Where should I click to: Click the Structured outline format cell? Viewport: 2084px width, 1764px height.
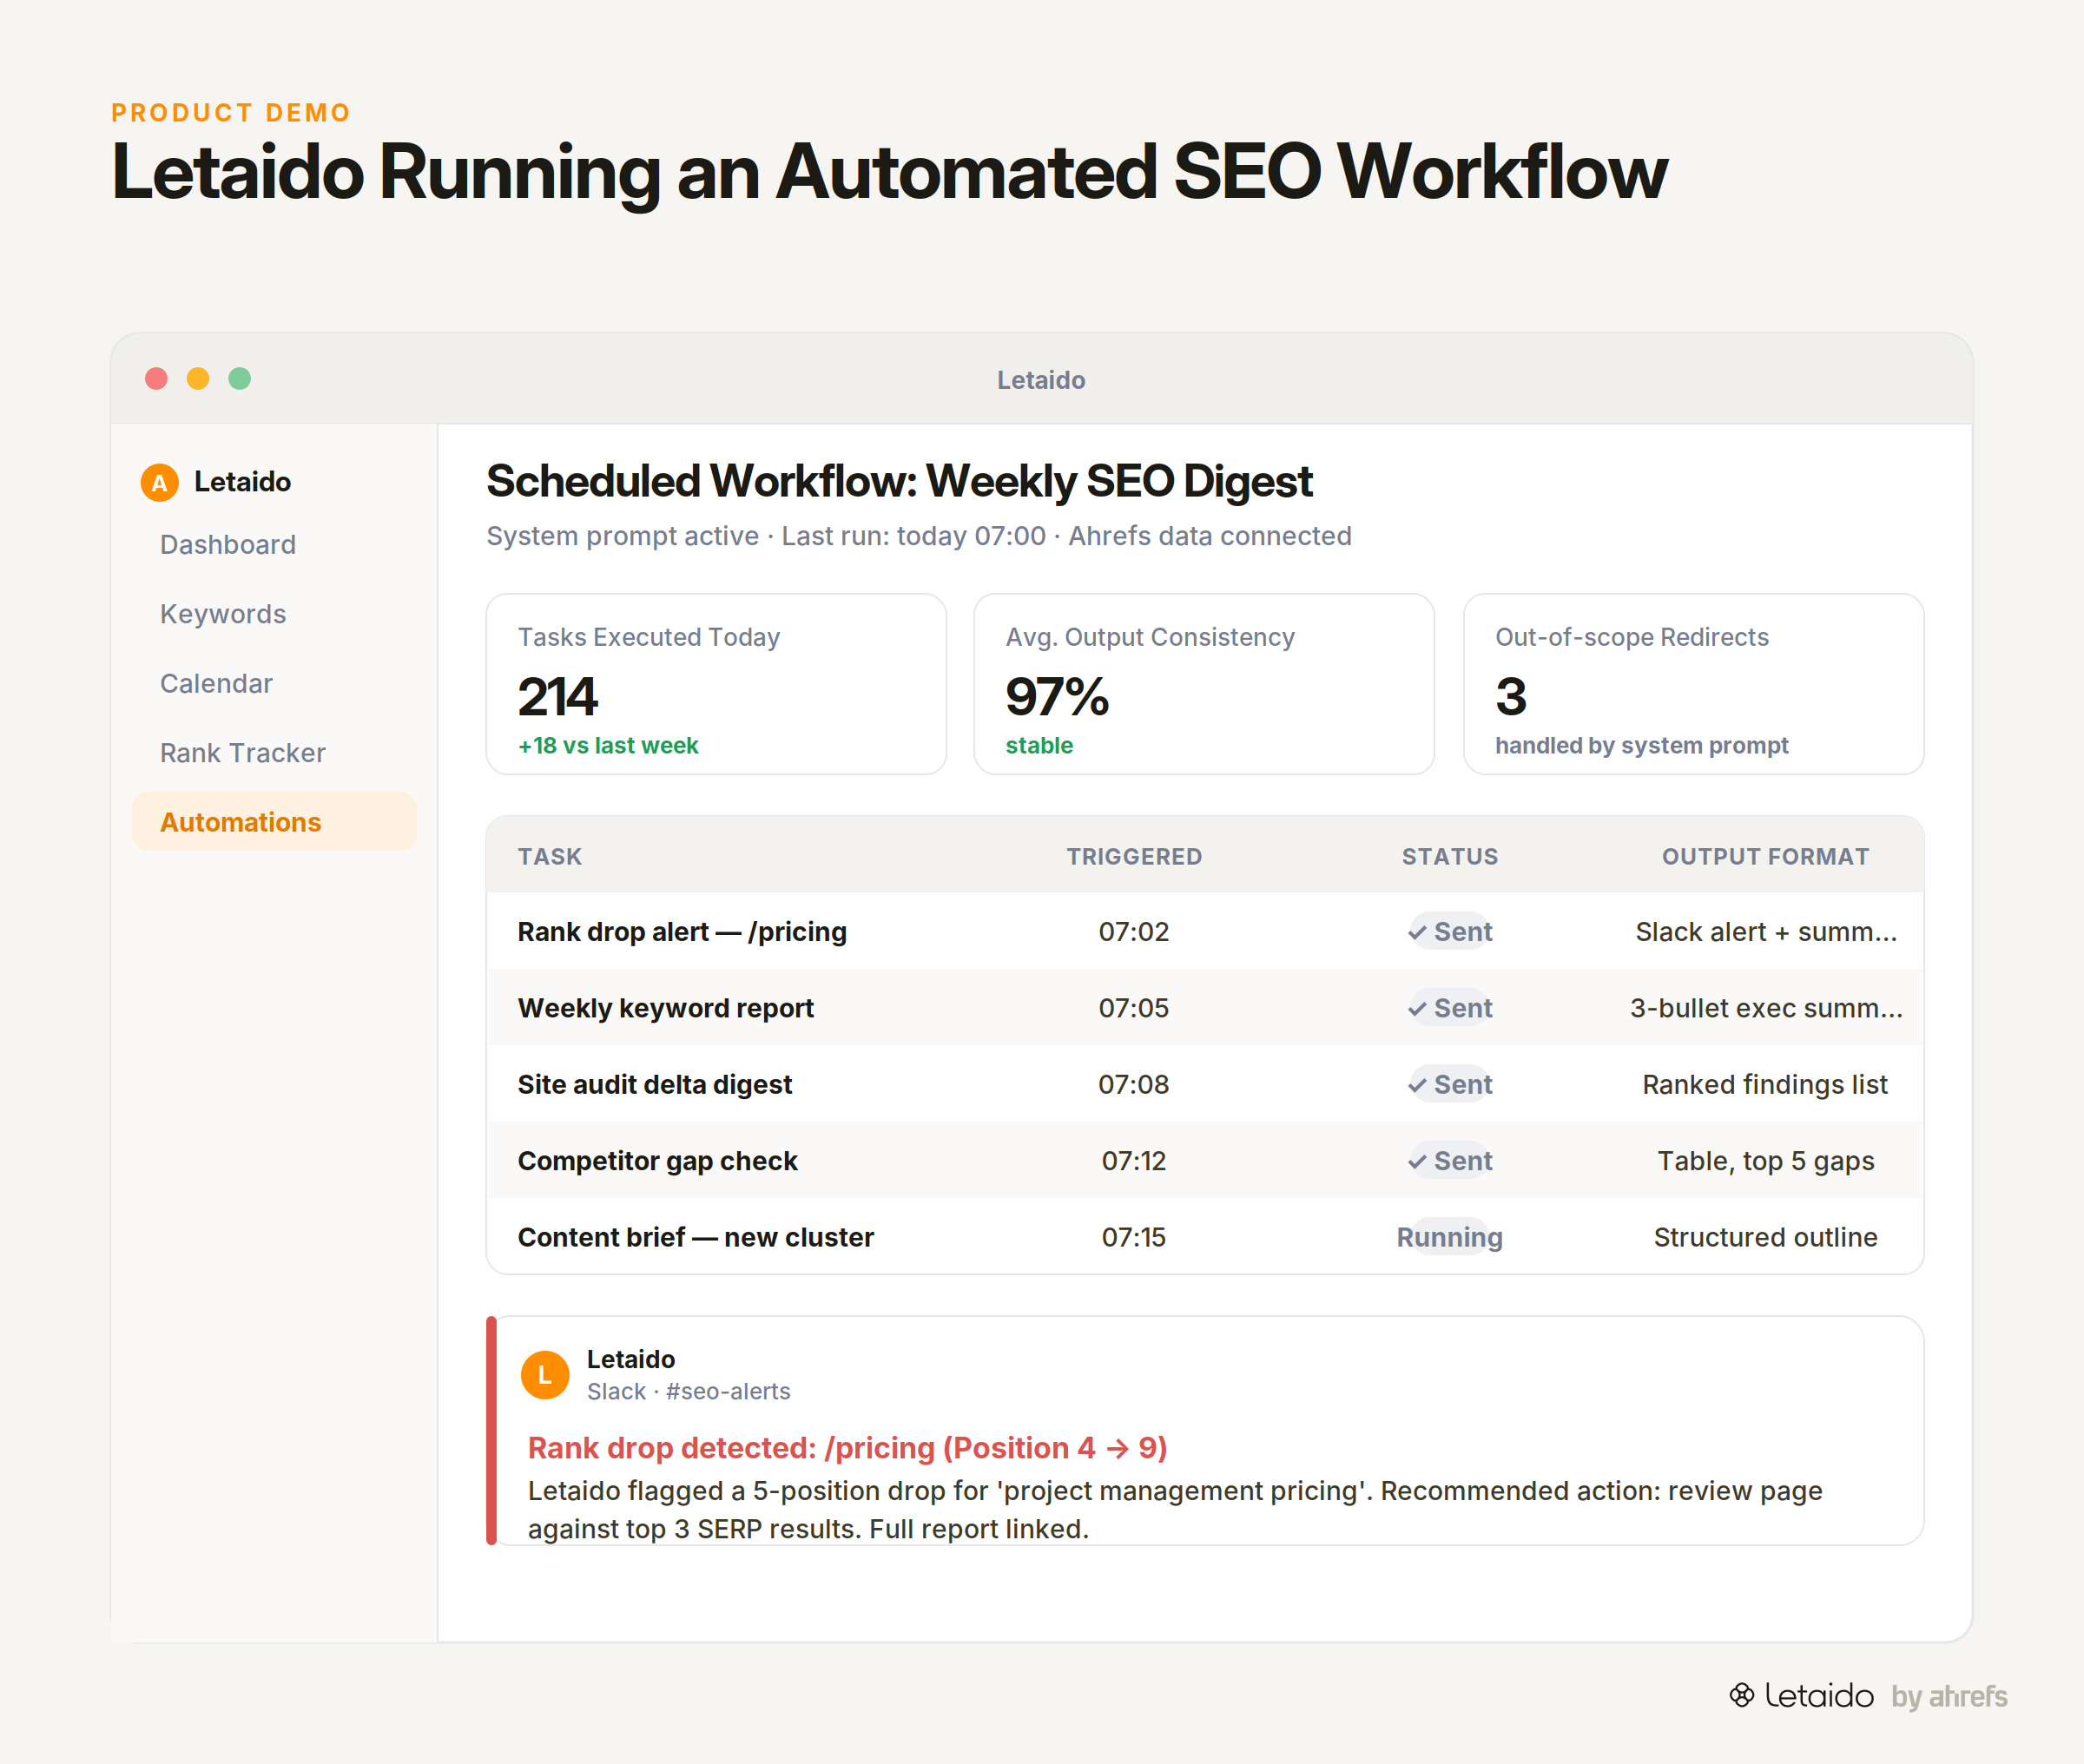coord(1766,1238)
